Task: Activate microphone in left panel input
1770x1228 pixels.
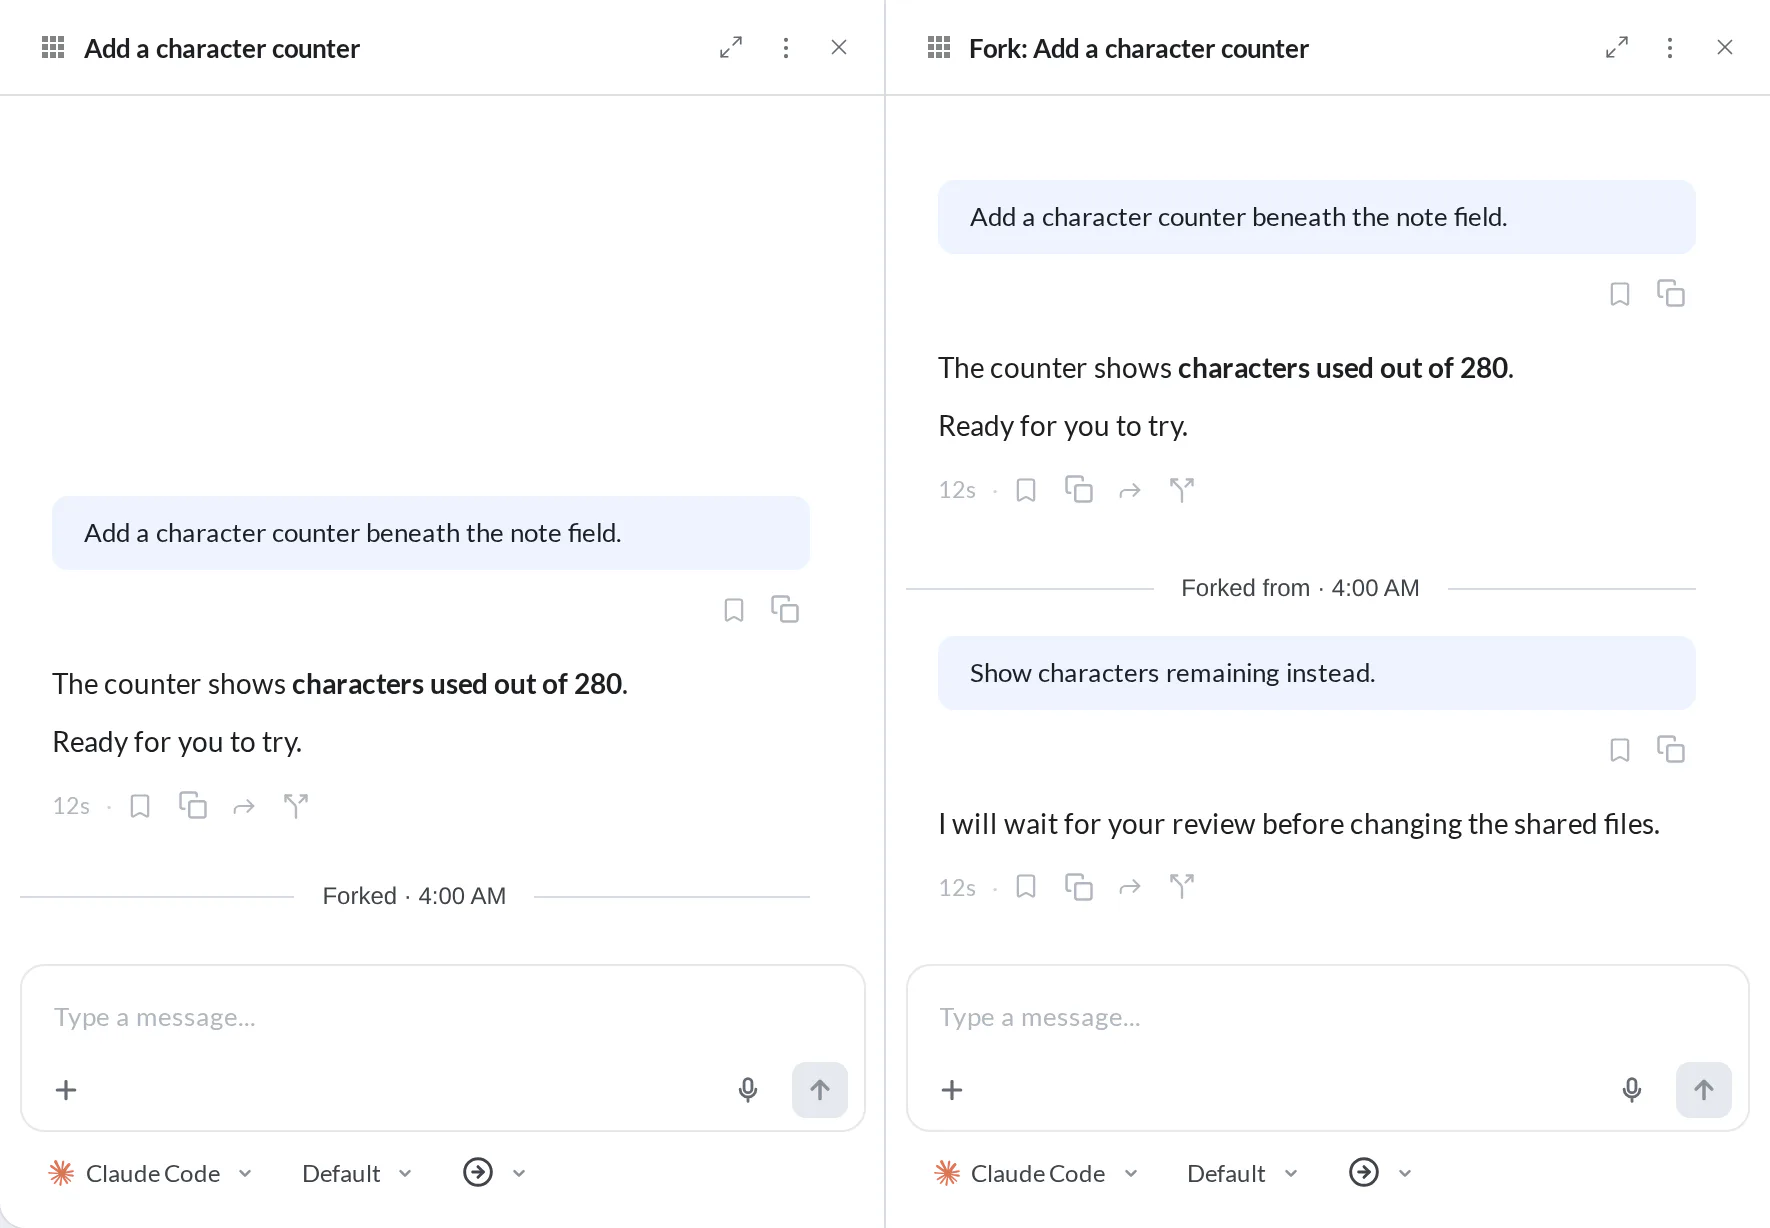Action: pos(748,1090)
